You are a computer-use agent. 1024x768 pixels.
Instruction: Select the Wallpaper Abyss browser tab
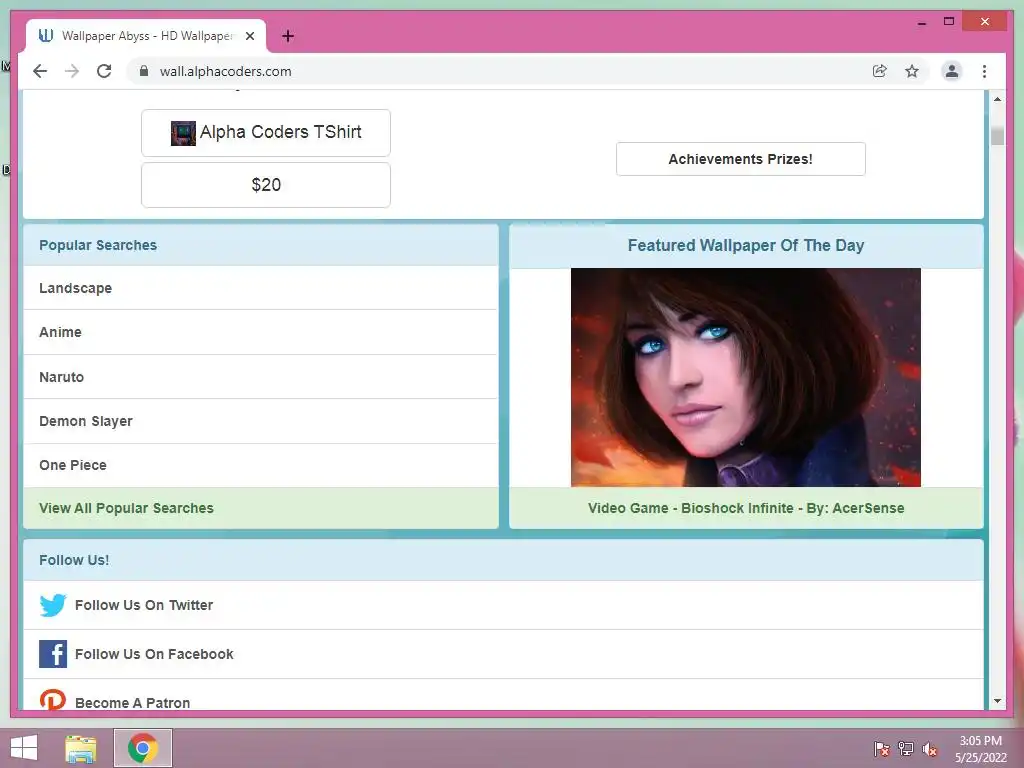pos(146,36)
